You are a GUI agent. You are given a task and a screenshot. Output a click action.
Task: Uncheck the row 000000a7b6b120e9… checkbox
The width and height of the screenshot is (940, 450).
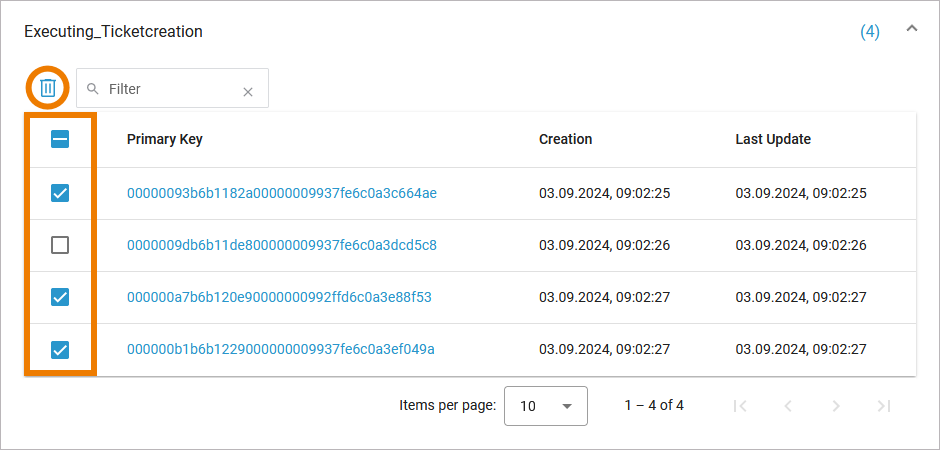click(60, 297)
